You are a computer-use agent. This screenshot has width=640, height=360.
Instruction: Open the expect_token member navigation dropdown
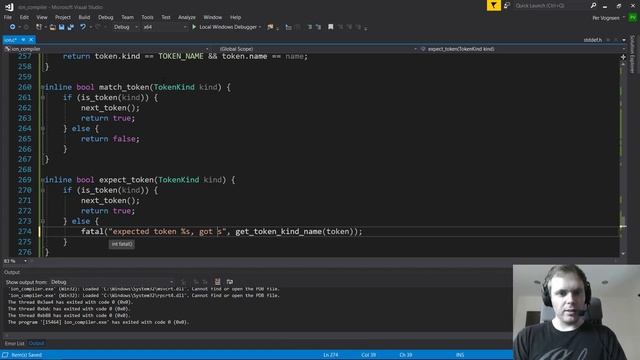(x=521, y=49)
